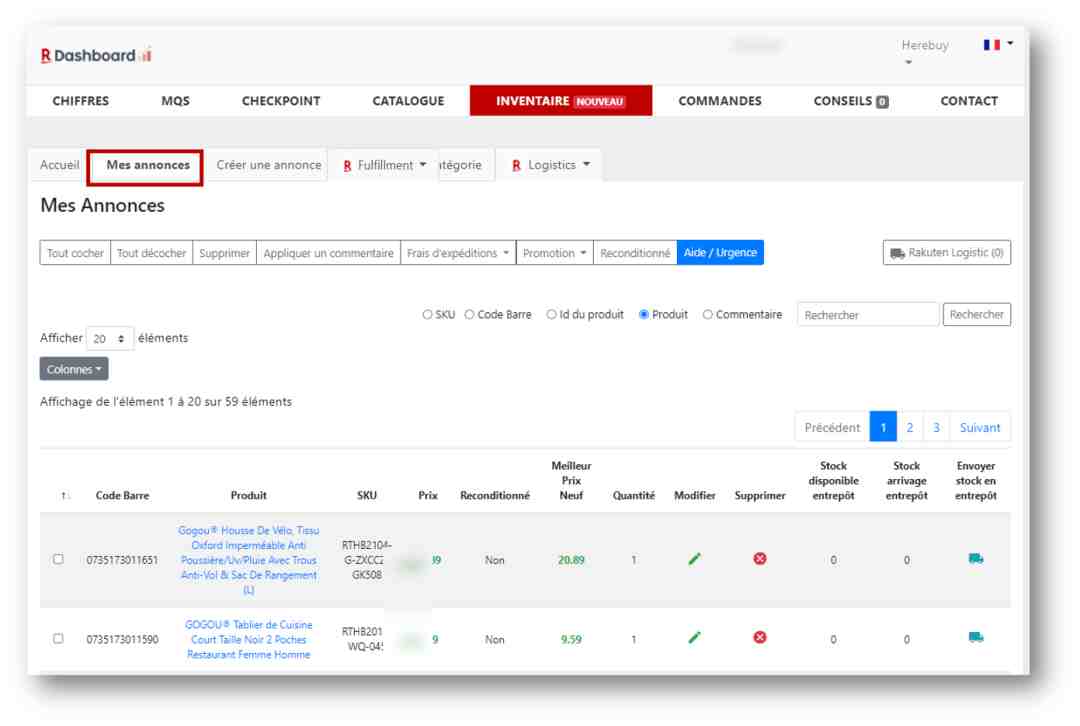
Task: Tick the checkbox for barcode 0735173011590
Action: point(59,639)
